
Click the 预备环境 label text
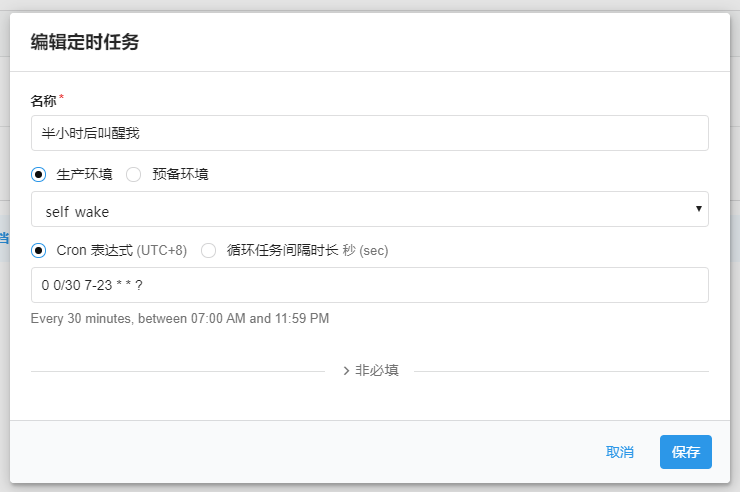click(180, 174)
